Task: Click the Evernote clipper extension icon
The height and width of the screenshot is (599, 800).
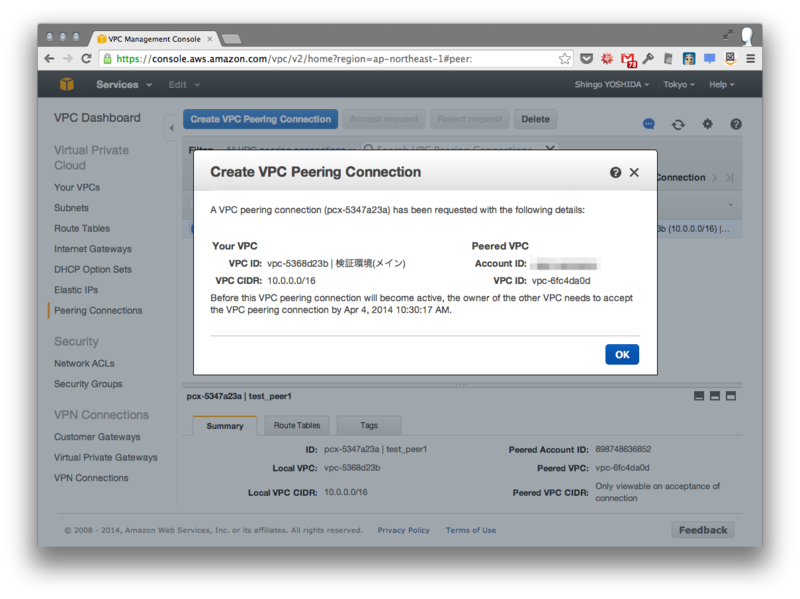Action: click(x=668, y=59)
